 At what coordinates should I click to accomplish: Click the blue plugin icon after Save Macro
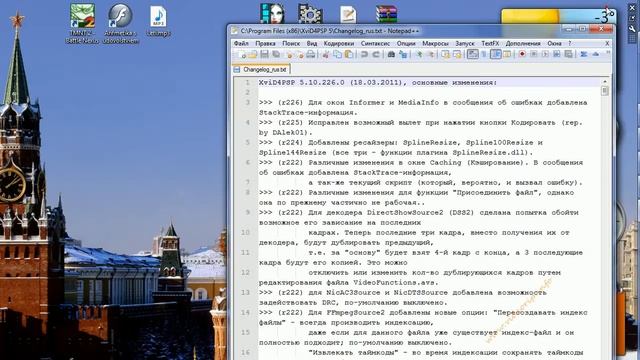(584, 54)
